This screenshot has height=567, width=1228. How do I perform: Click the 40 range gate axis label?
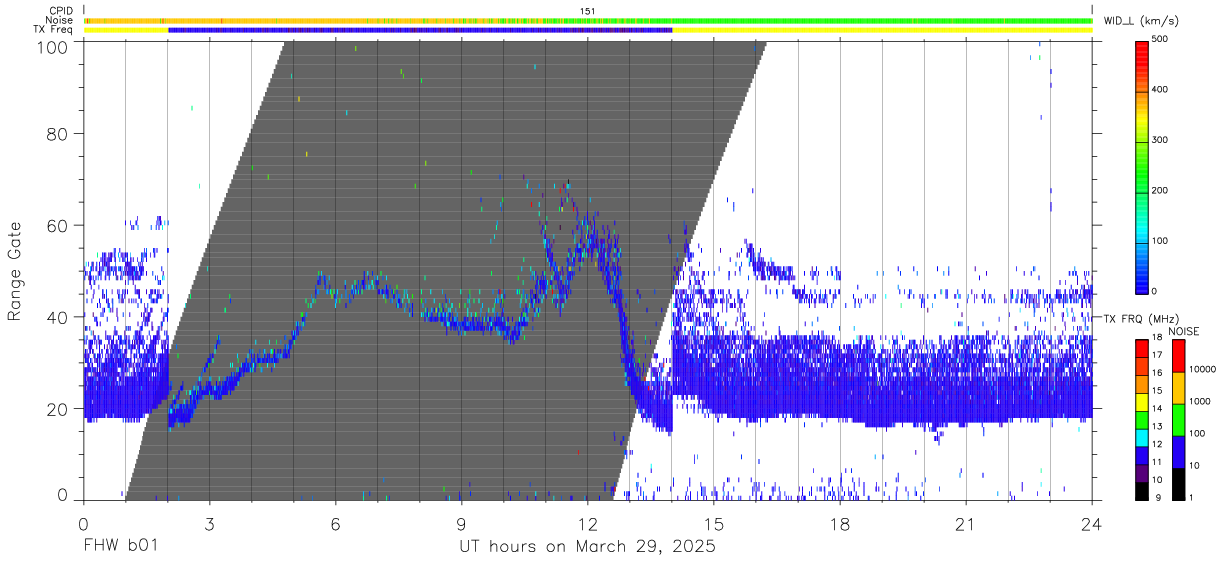58,317
